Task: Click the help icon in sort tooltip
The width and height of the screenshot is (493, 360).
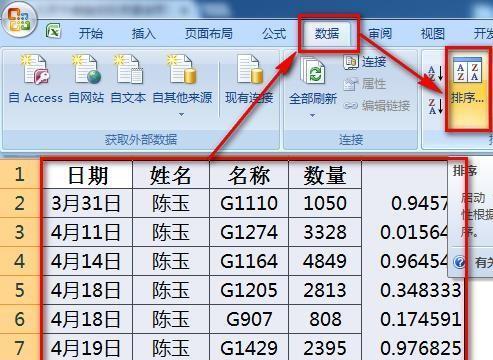Action: 460,263
